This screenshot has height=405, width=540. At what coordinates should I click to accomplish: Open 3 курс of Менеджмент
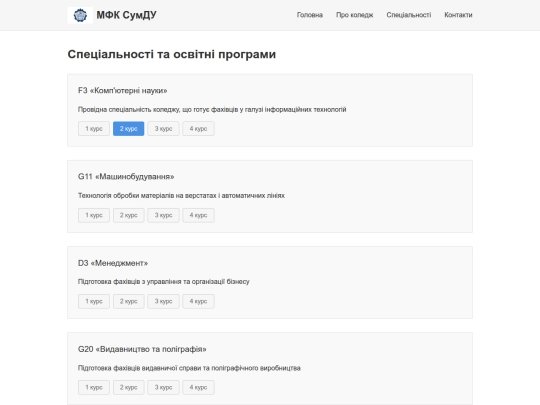(x=163, y=301)
